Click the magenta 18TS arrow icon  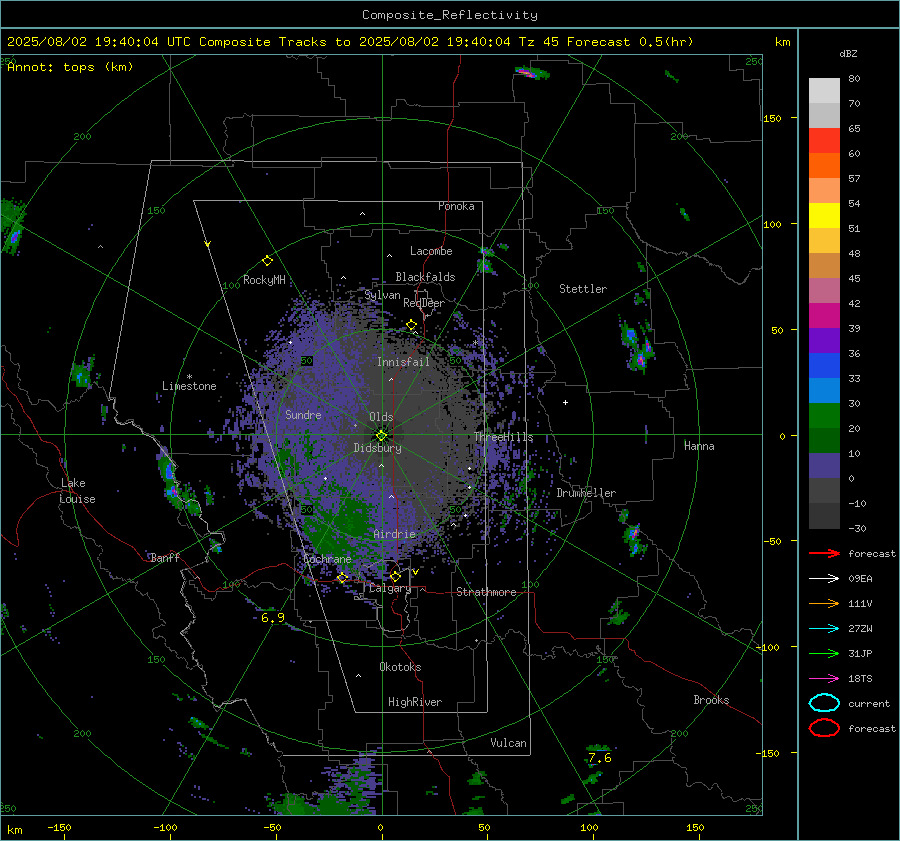[824, 679]
